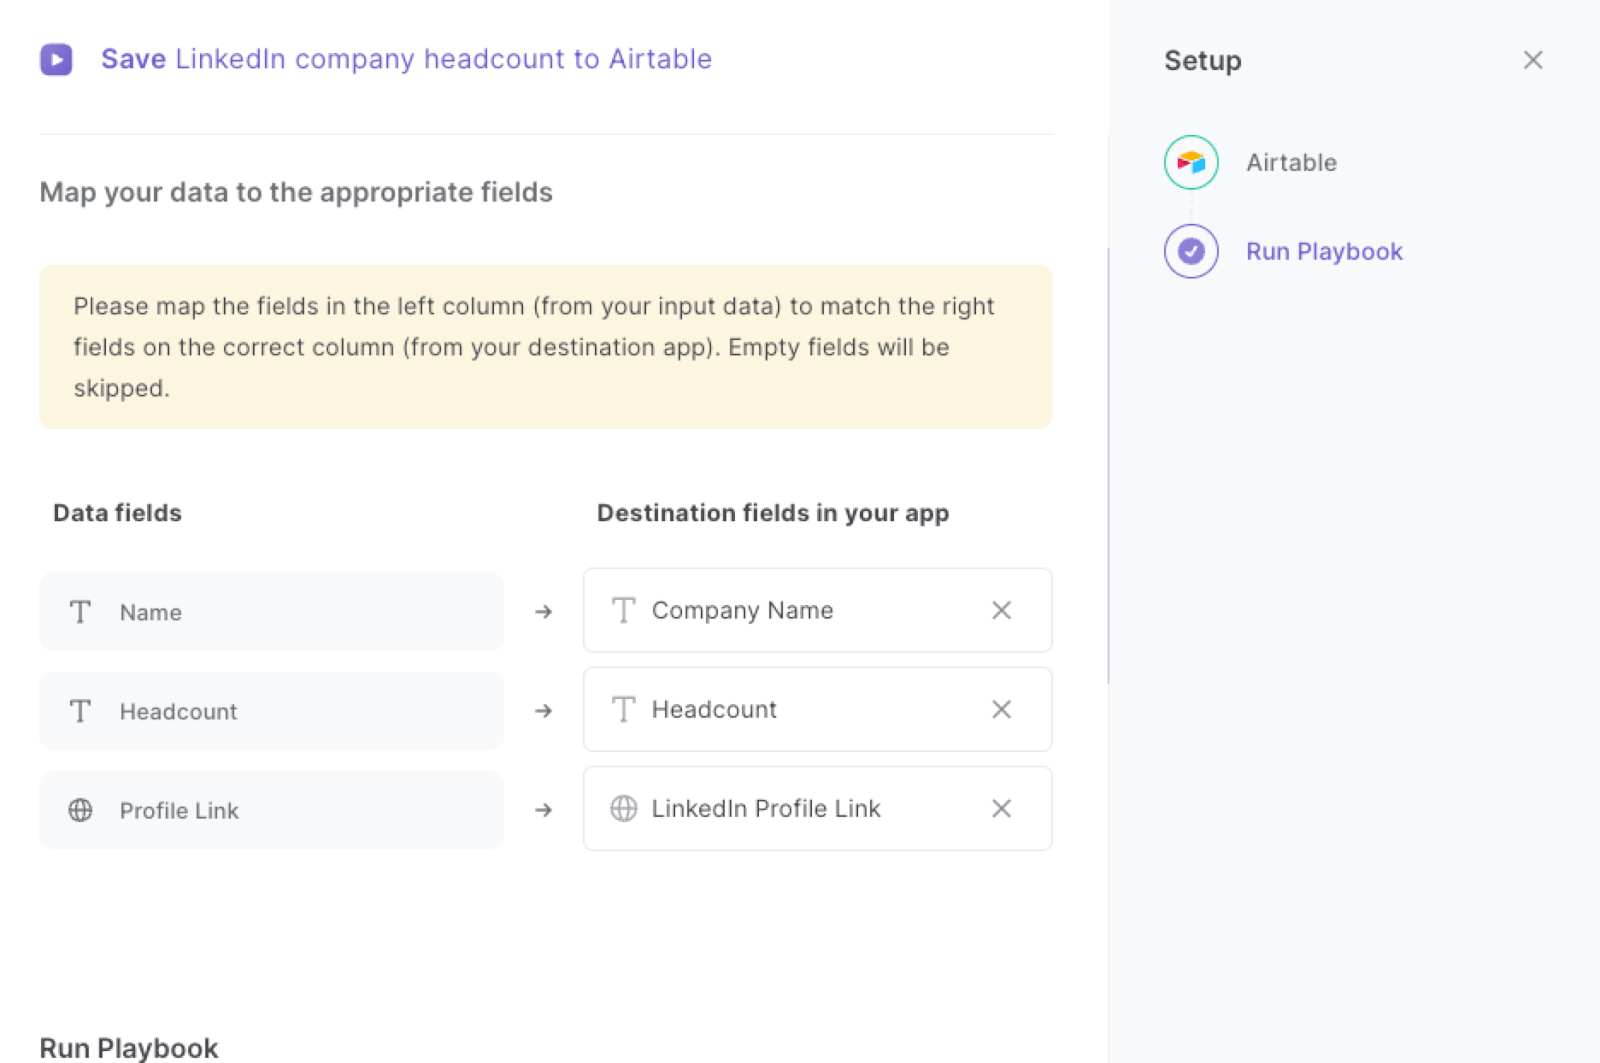Close the Setup panel
Screen dimensions: 1600x1063
[1533, 60]
